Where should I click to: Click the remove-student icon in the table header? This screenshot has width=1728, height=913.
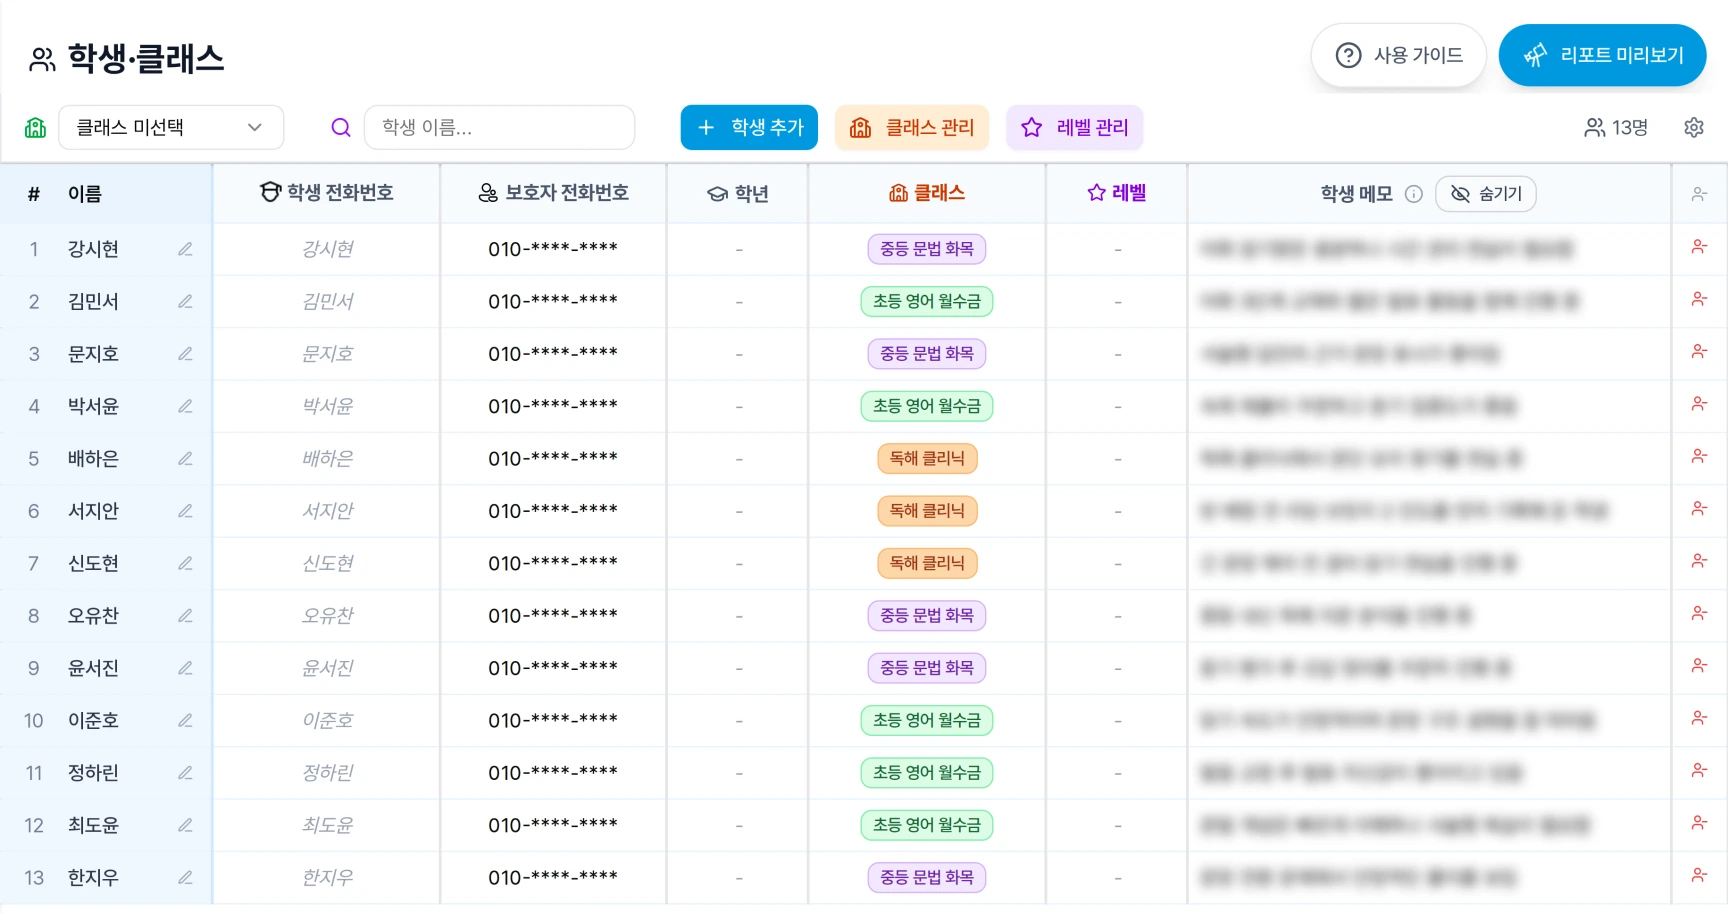pyautogui.click(x=1699, y=194)
